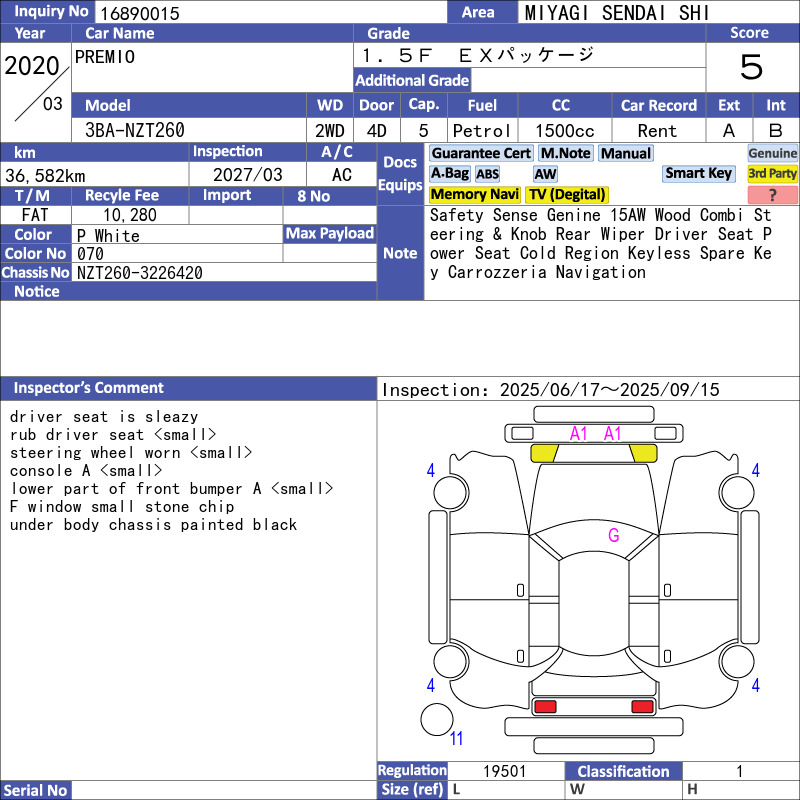Click the pink question mark badge
Viewport: 800px width, 800px height.
(772, 195)
